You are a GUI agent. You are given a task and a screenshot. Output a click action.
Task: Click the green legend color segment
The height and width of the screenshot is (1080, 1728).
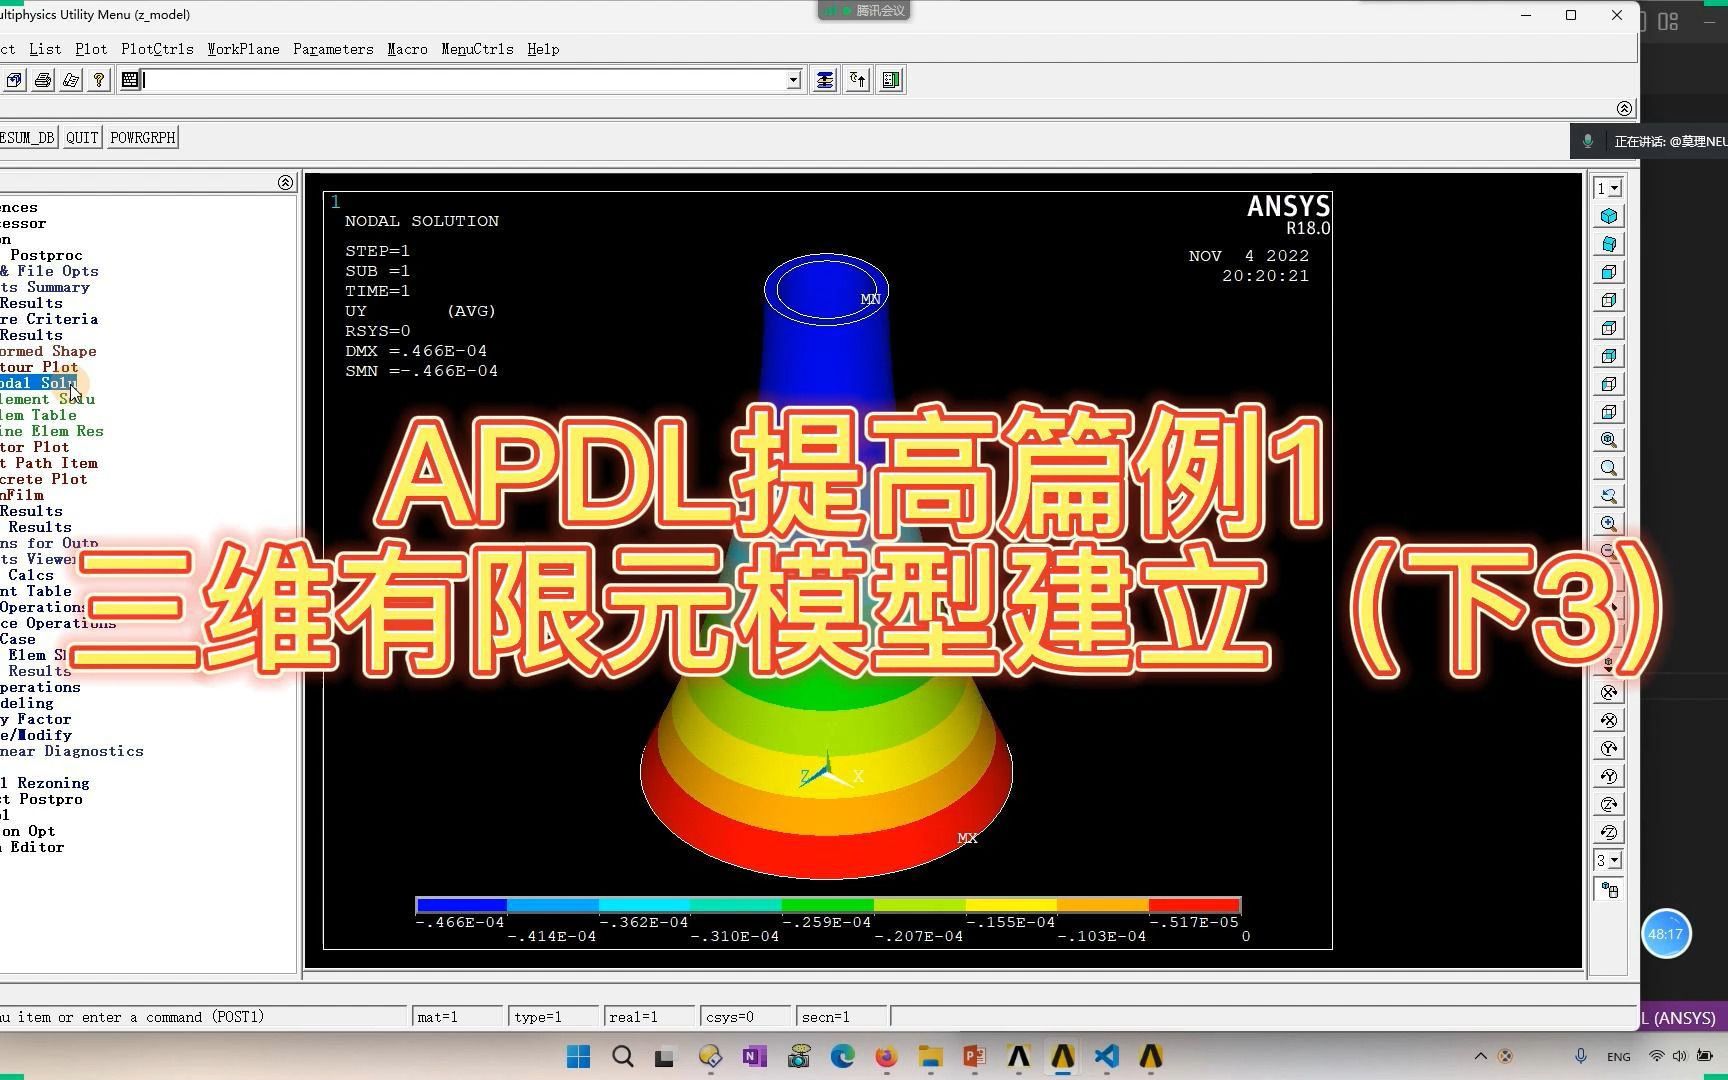(828, 905)
